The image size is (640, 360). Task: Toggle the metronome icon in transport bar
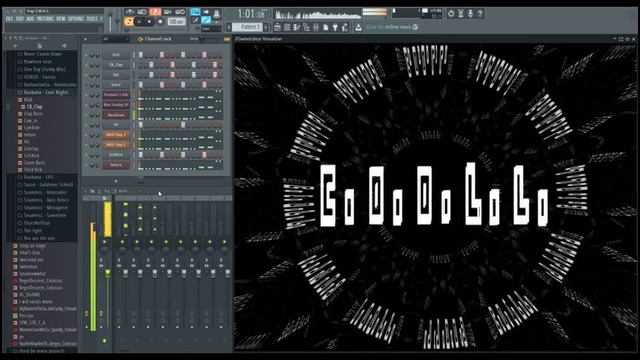point(129,12)
